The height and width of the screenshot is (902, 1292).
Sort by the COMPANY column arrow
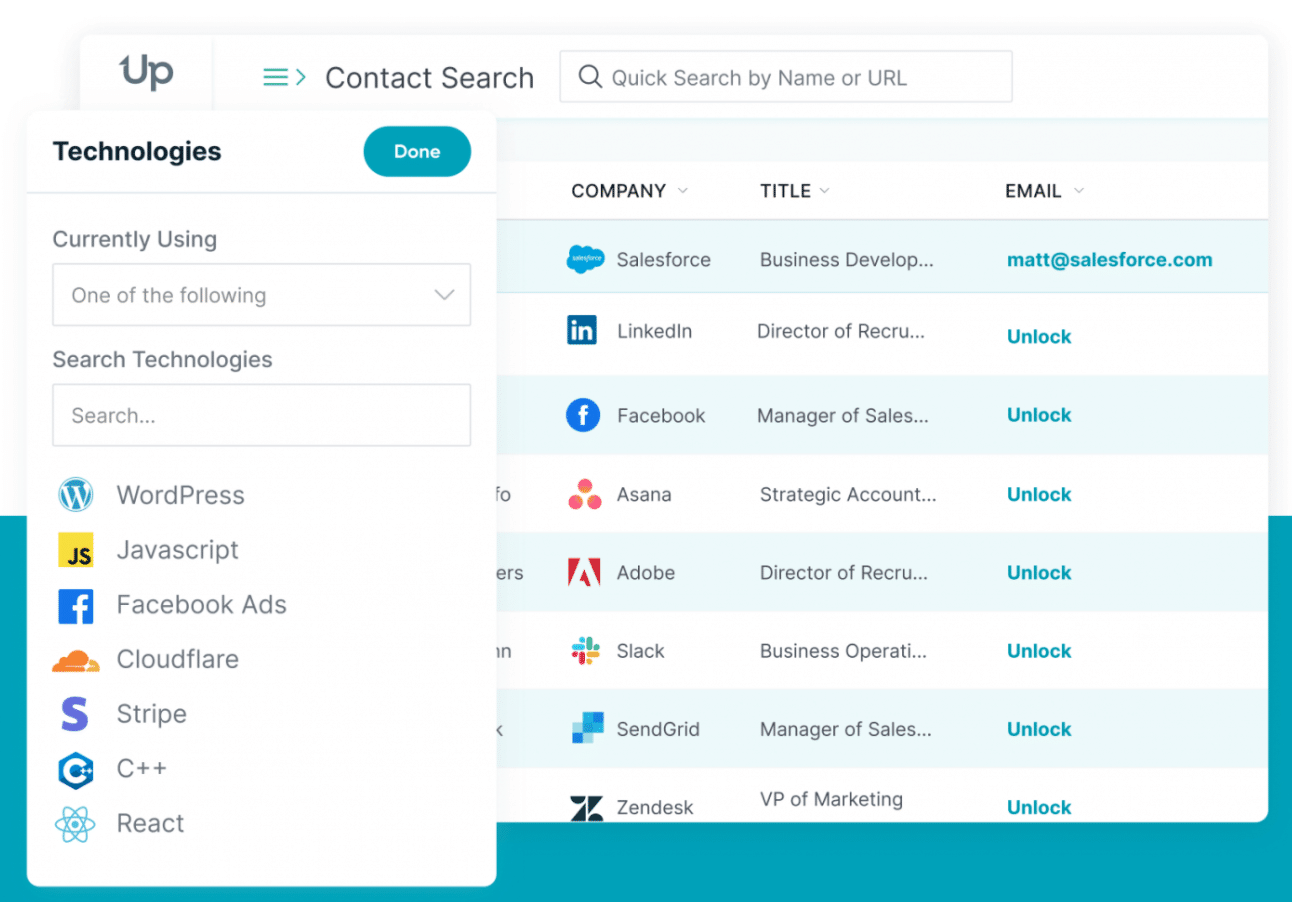click(683, 191)
